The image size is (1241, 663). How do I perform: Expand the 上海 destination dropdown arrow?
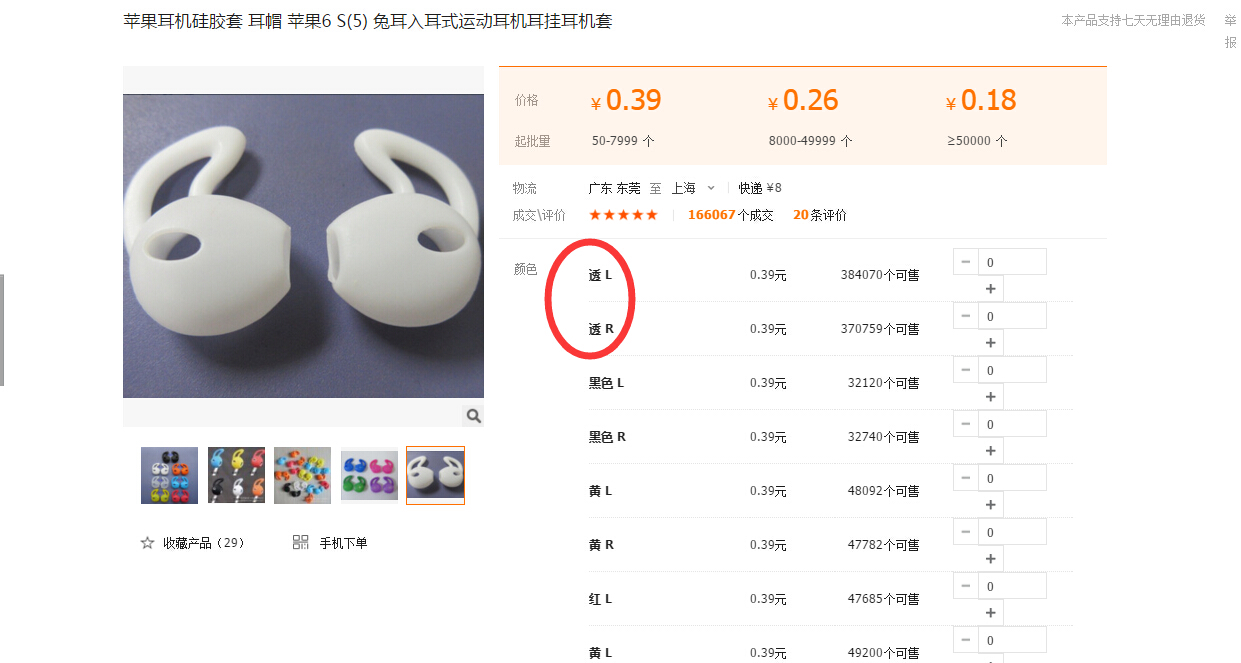(711, 188)
